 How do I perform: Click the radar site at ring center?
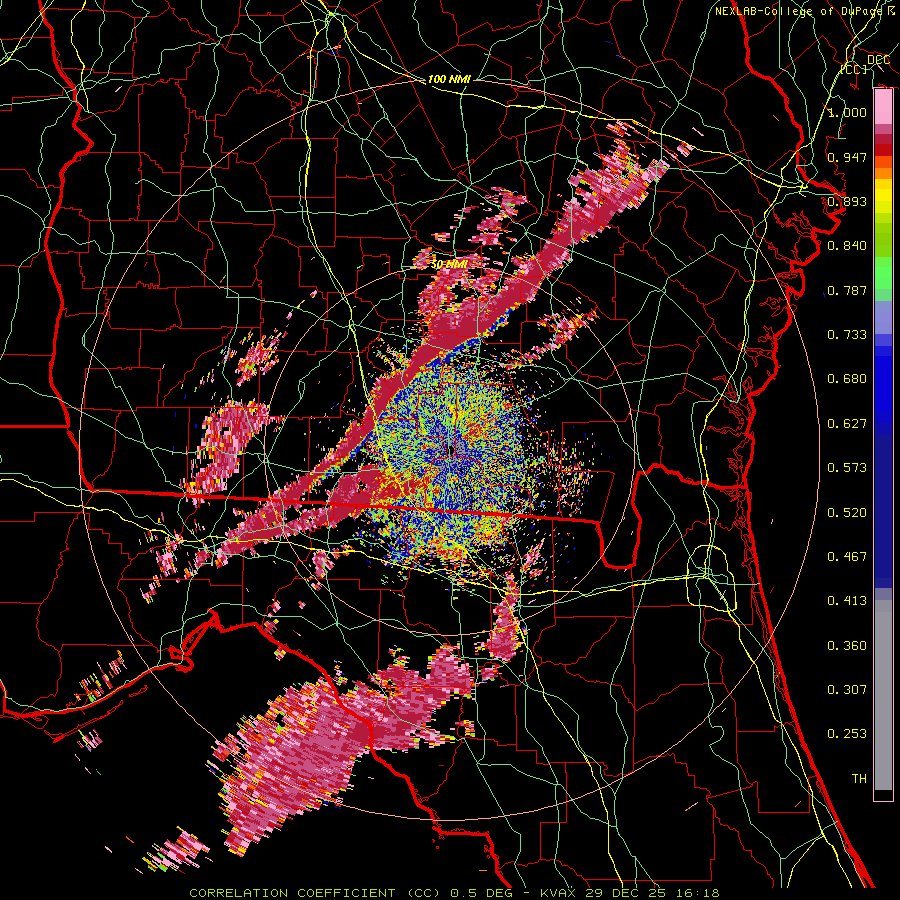[451, 449]
